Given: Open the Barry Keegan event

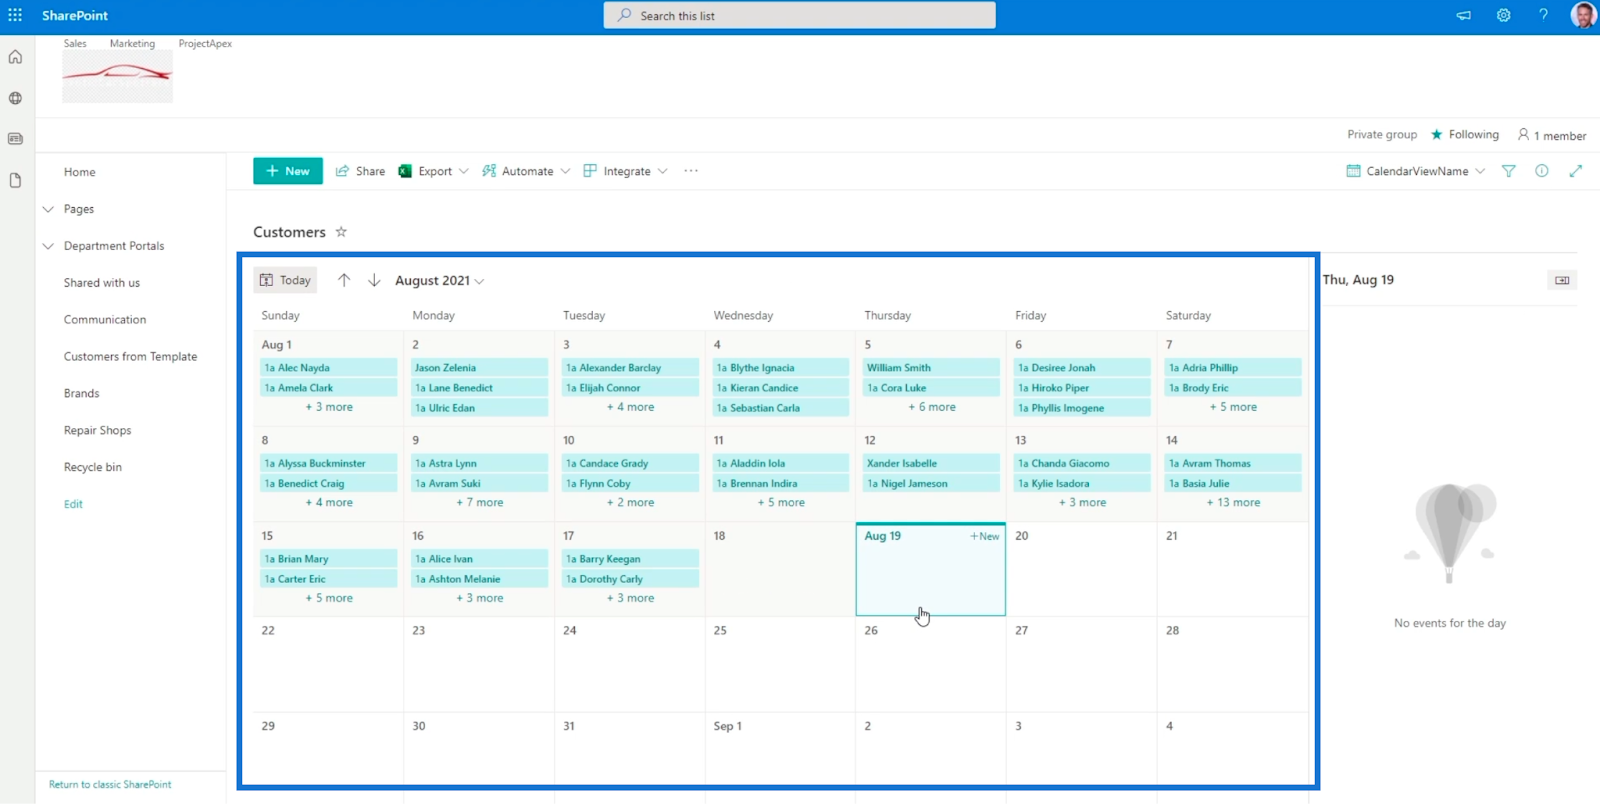Looking at the screenshot, I should tap(631, 559).
